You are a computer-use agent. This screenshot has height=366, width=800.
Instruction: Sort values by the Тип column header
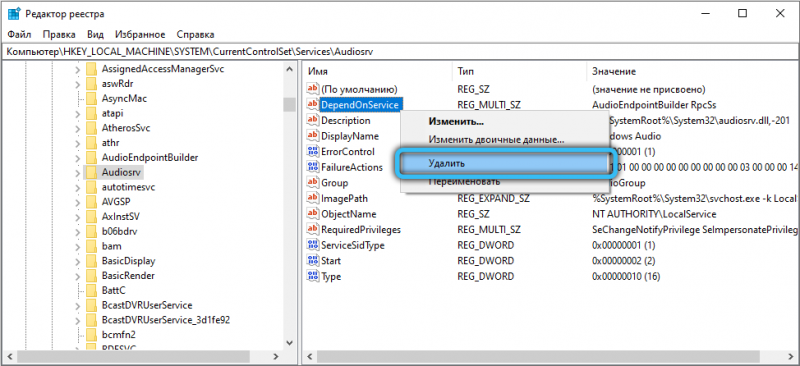pyautogui.click(x=519, y=71)
